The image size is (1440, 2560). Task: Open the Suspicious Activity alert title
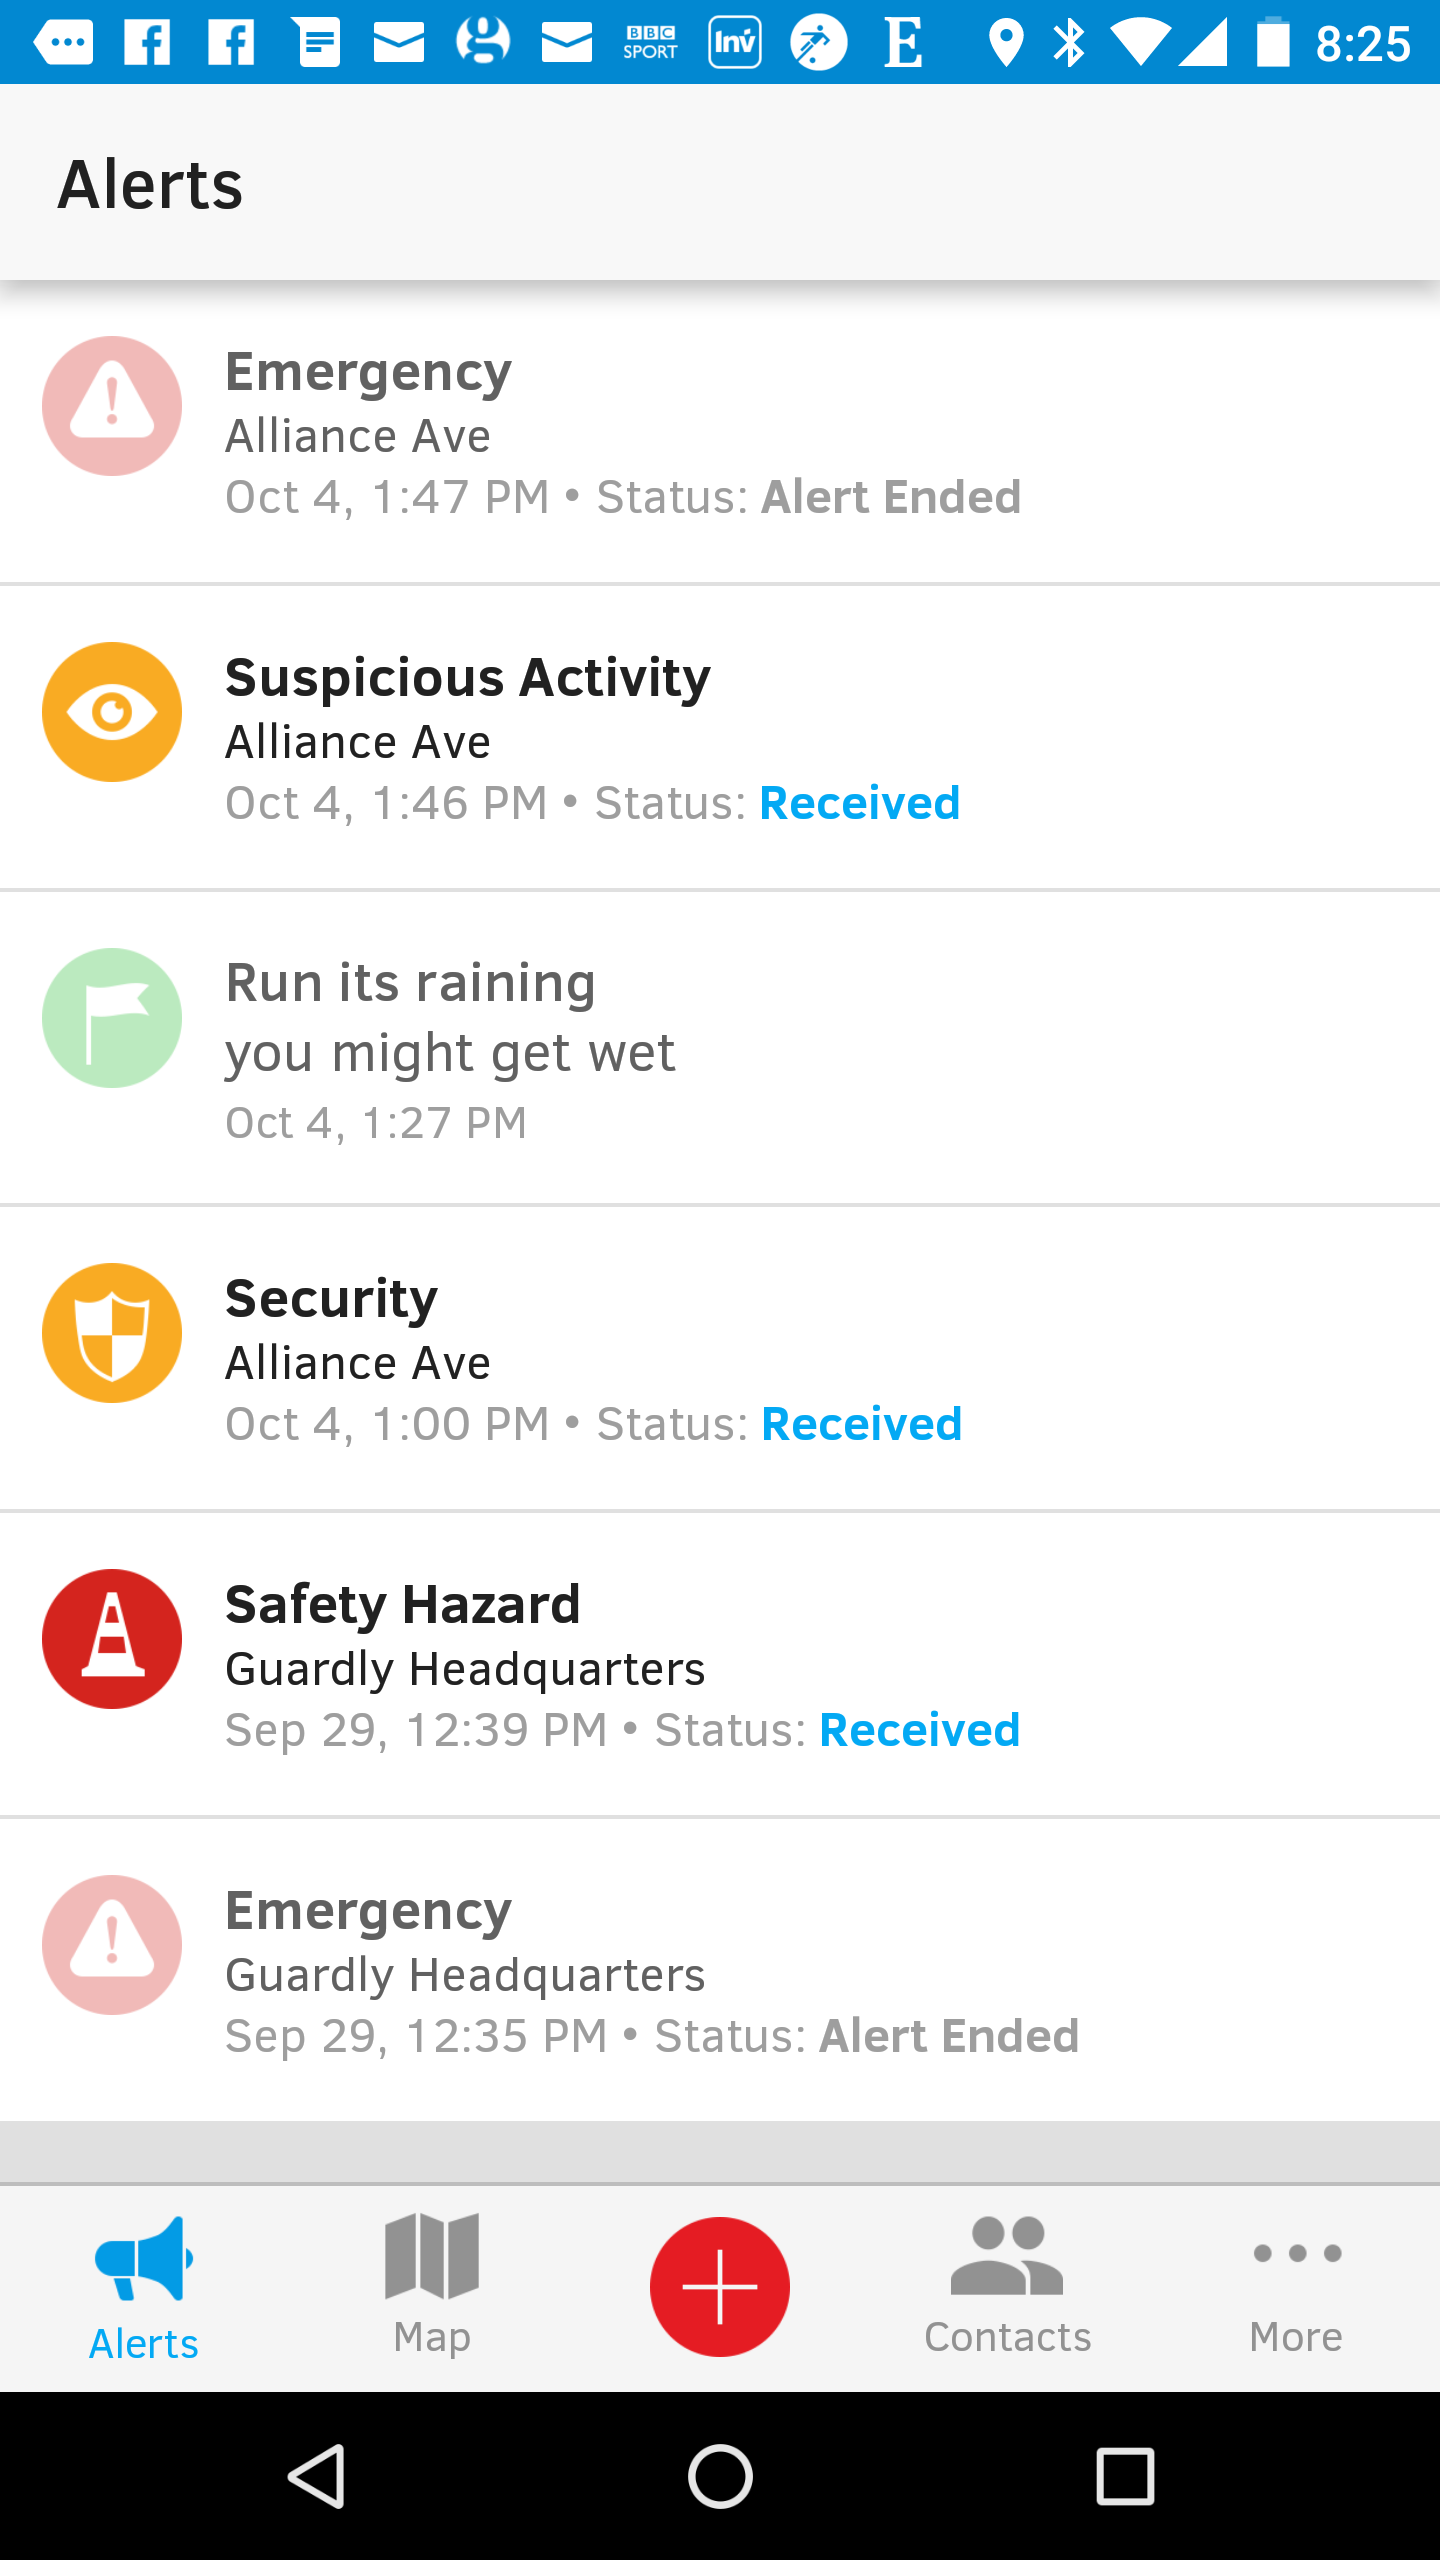[x=467, y=678]
